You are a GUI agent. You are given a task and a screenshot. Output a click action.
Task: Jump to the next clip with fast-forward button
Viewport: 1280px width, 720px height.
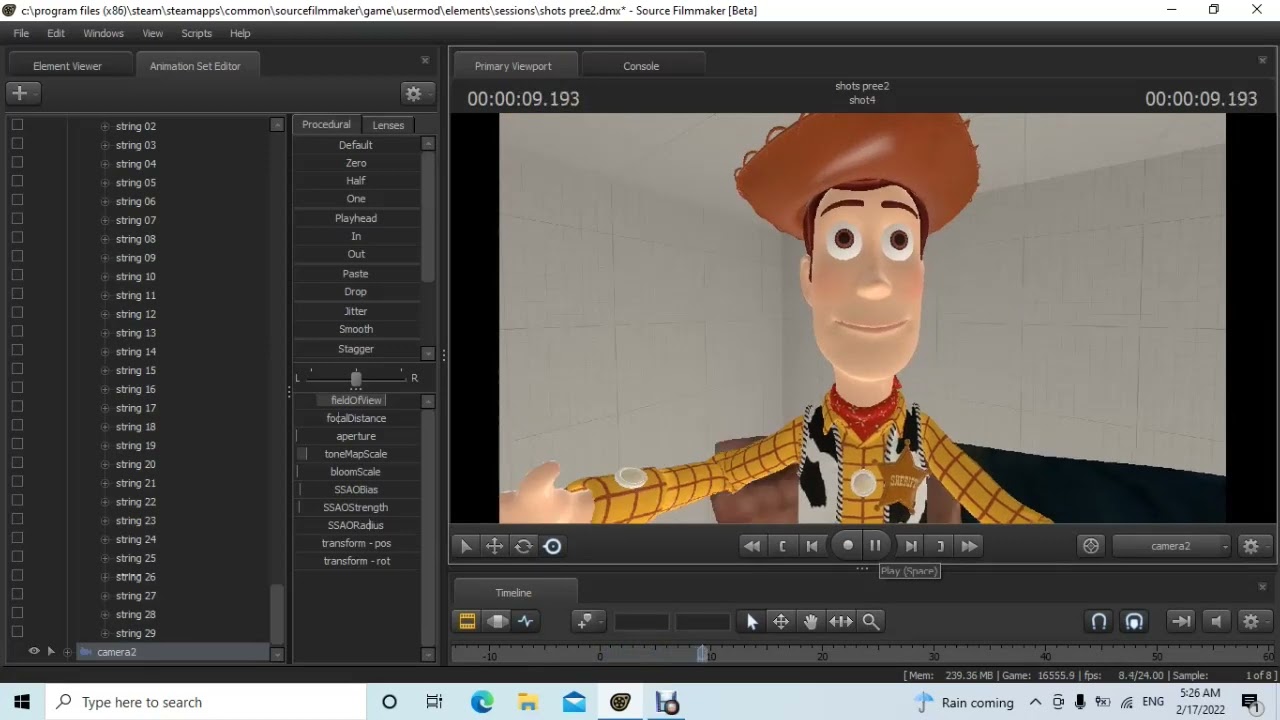click(x=969, y=546)
